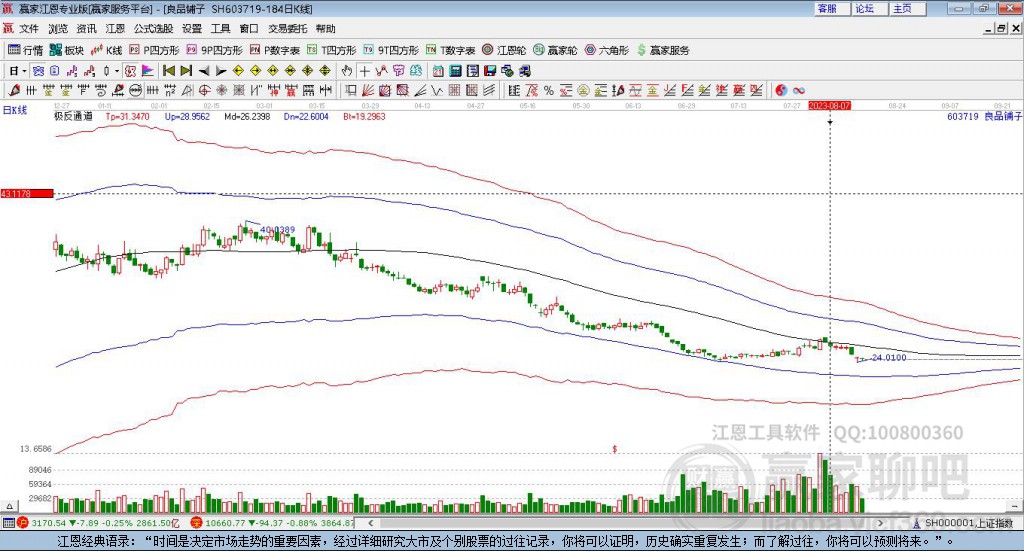Open the 行情 market quotes view
The height and width of the screenshot is (551, 1024).
tap(26, 50)
